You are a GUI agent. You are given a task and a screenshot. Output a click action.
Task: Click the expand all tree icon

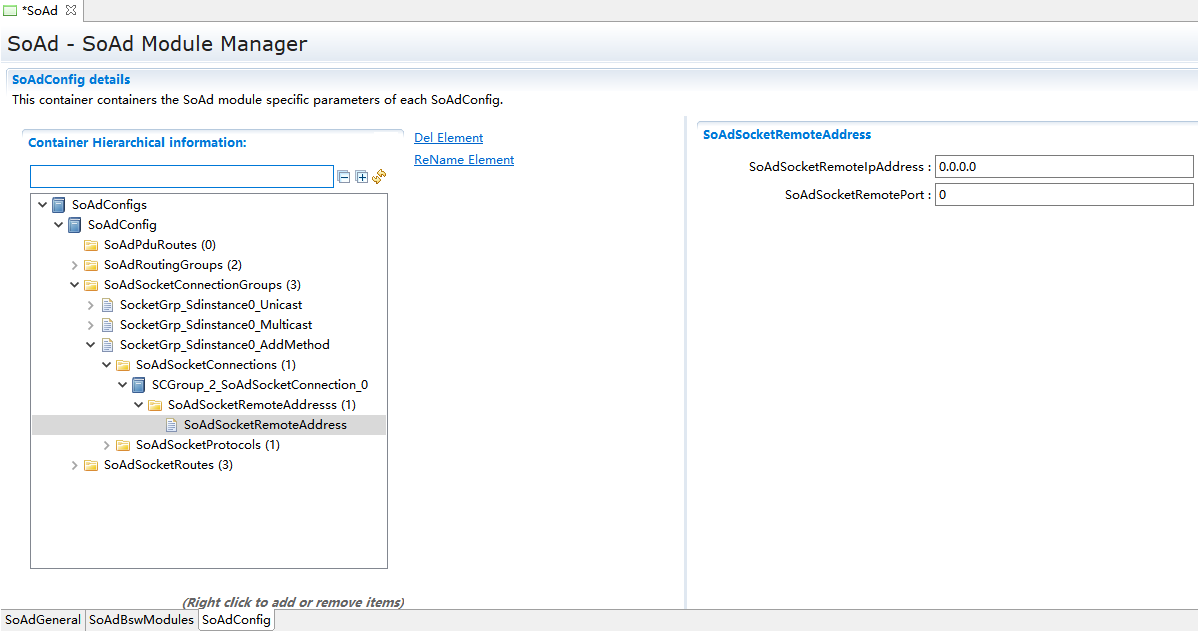(362, 177)
